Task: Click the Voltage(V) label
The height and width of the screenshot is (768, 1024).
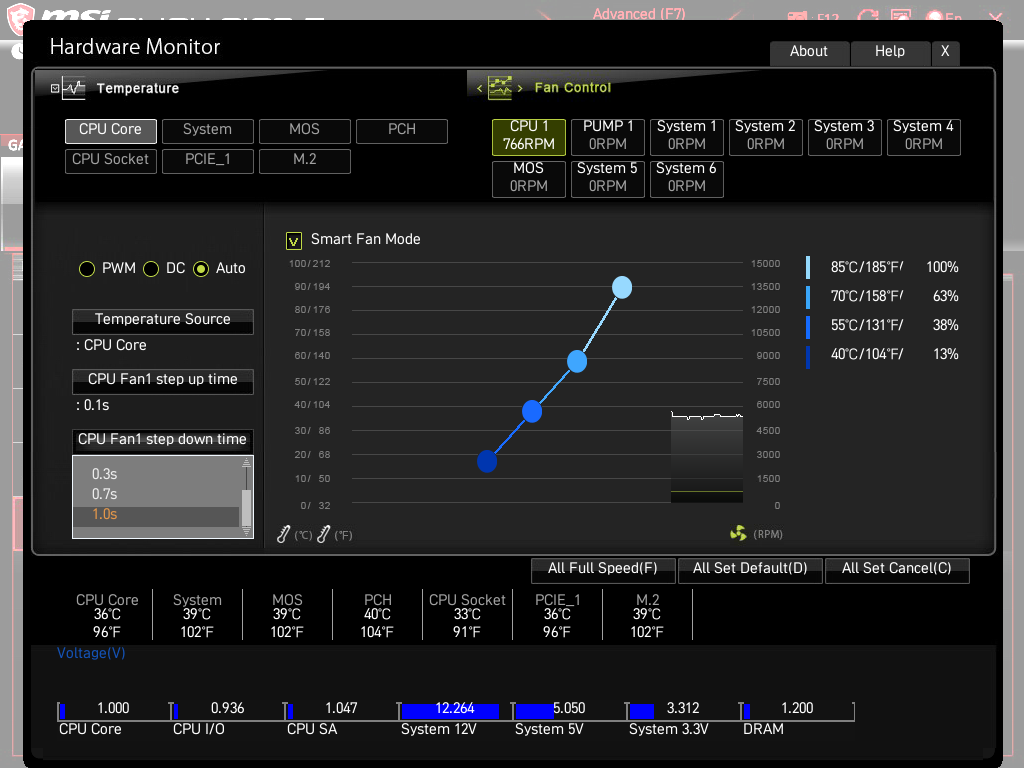Action: pos(91,654)
